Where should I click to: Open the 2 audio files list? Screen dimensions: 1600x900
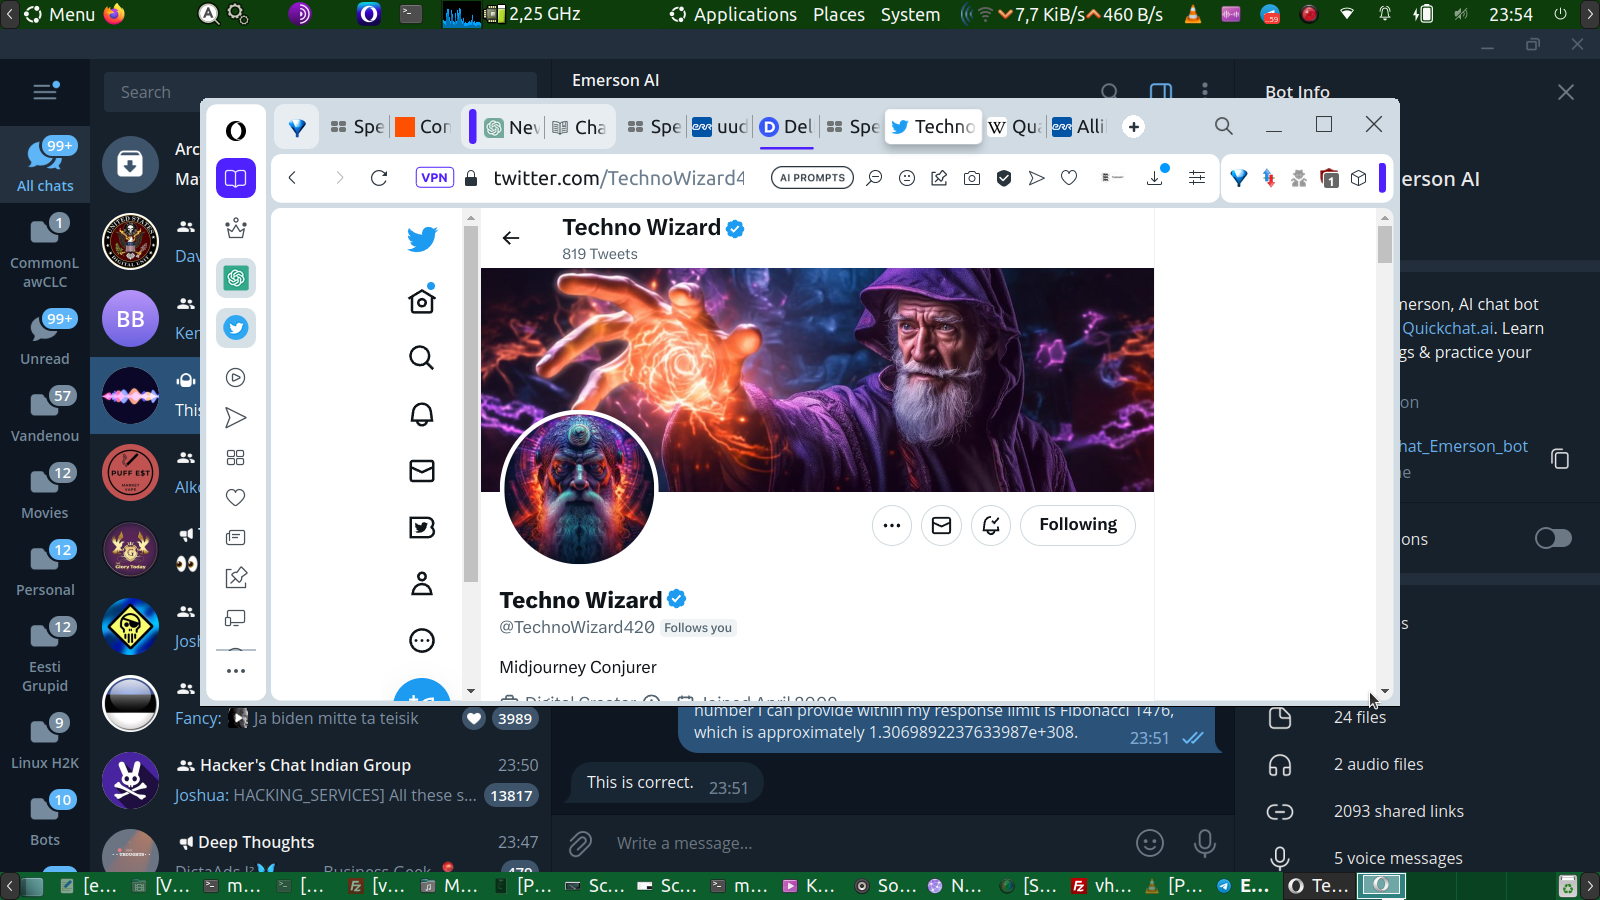(x=1379, y=764)
